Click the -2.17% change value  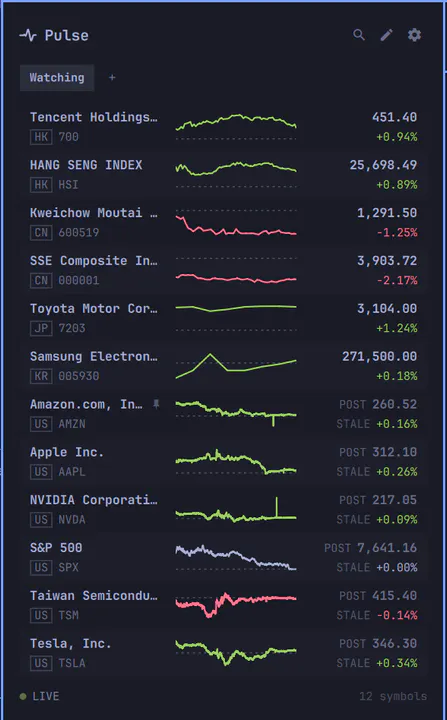pyautogui.click(x=397, y=280)
